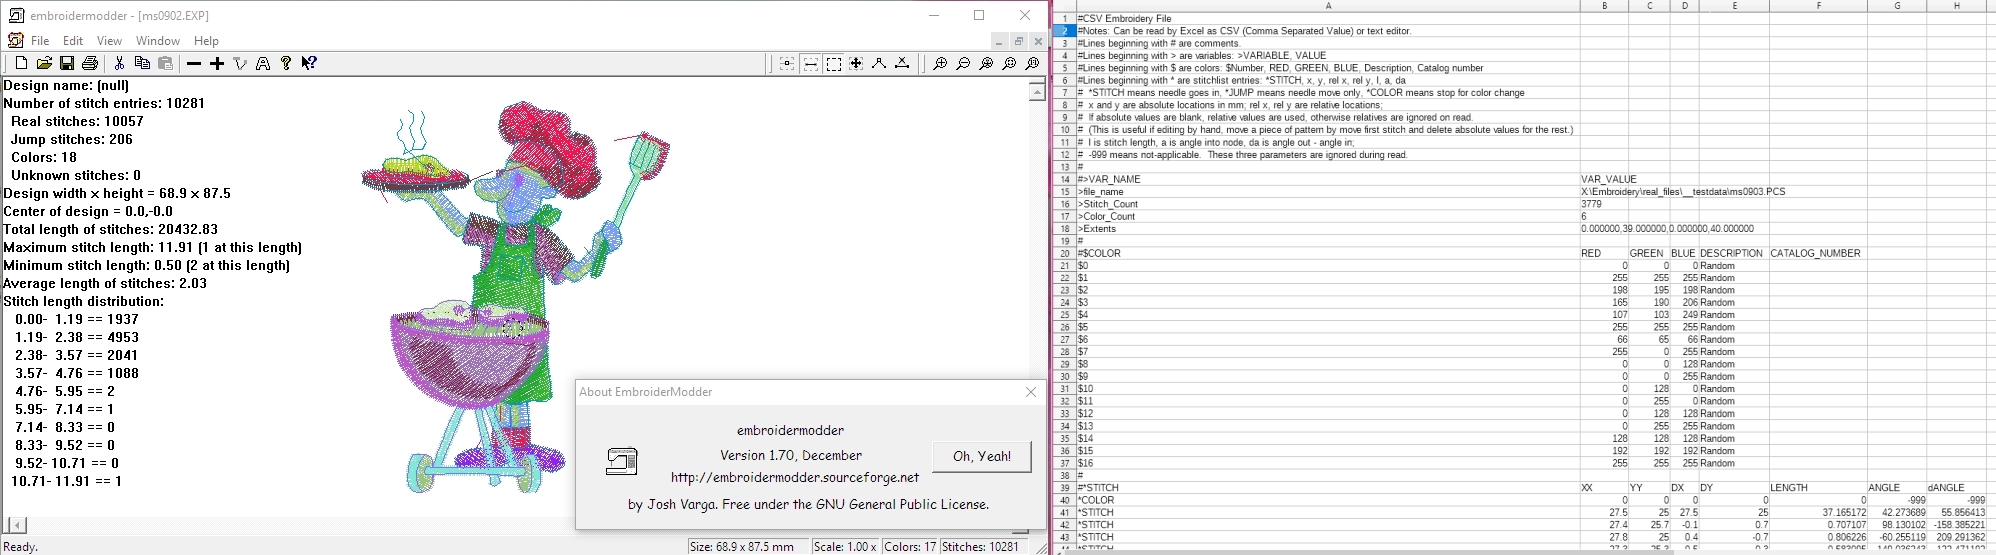Open About with the yellow question mark icon
This screenshot has width=1996, height=555.
tap(286, 63)
